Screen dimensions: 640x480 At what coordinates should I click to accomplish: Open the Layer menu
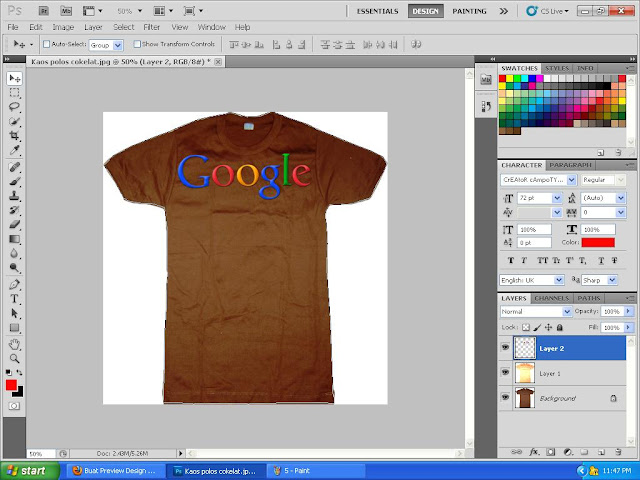point(93,27)
